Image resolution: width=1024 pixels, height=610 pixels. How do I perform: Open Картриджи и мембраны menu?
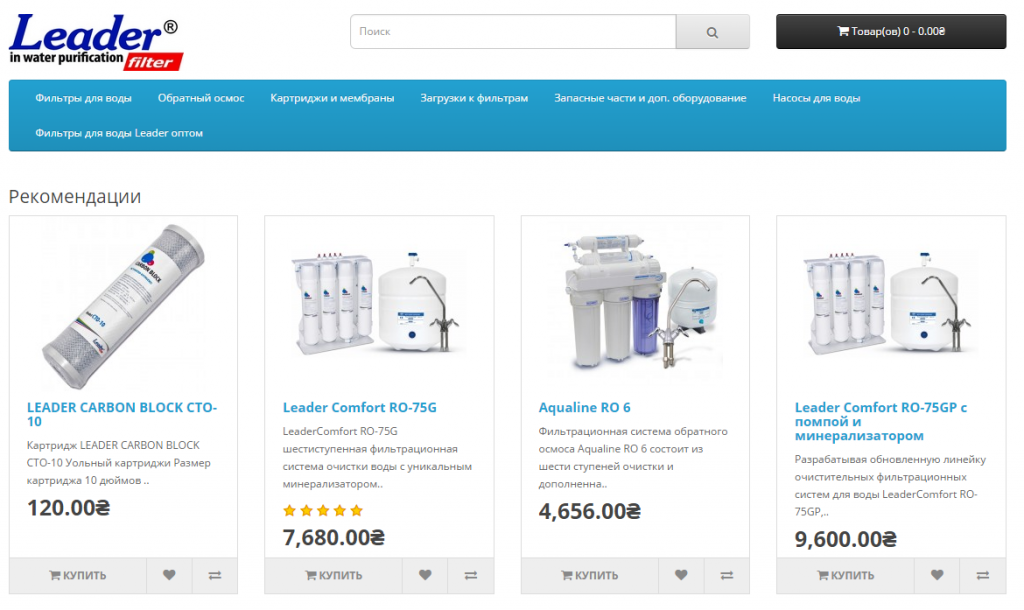[332, 98]
